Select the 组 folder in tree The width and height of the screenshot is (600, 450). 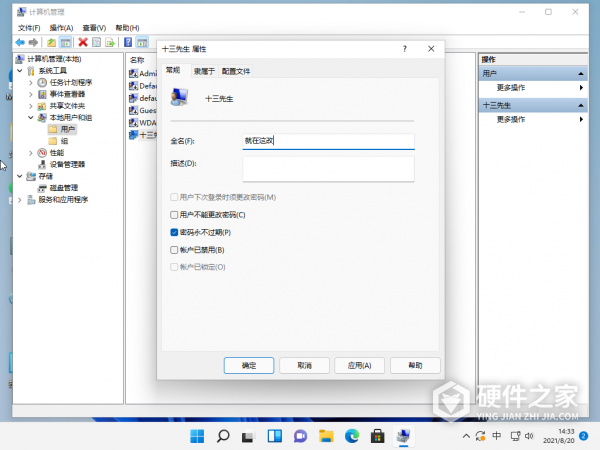pyautogui.click(x=59, y=141)
